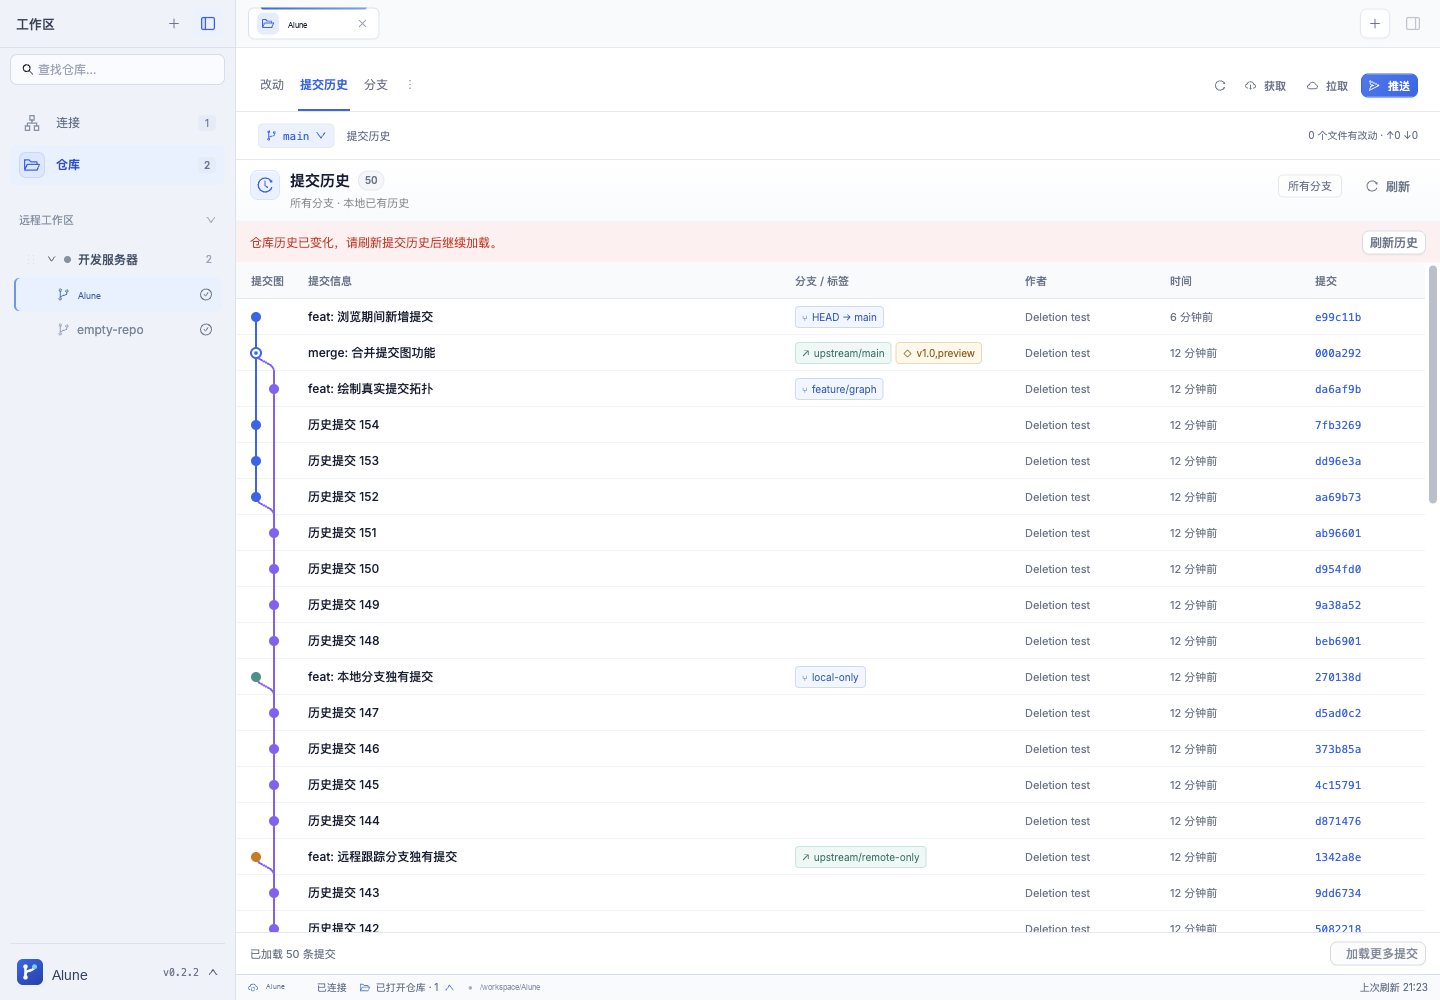Open commit hash 270138d
This screenshot has height=1000, width=1440.
click(1338, 677)
